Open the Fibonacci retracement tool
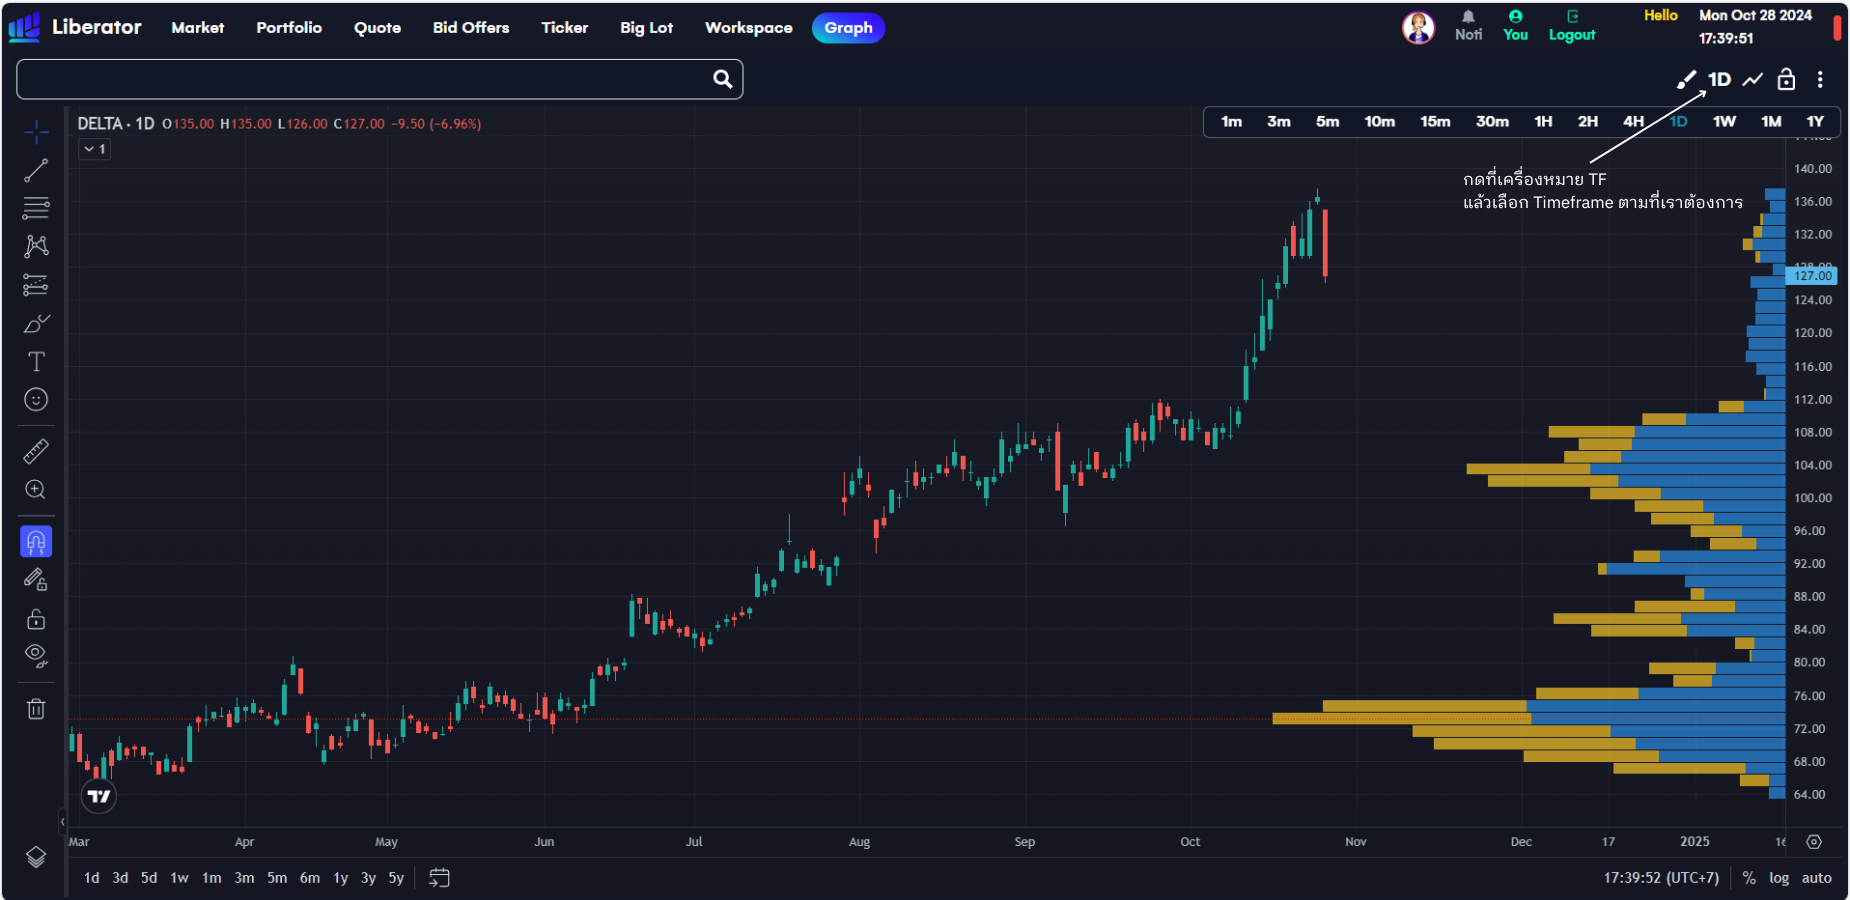The height and width of the screenshot is (900, 1850). coord(36,208)
